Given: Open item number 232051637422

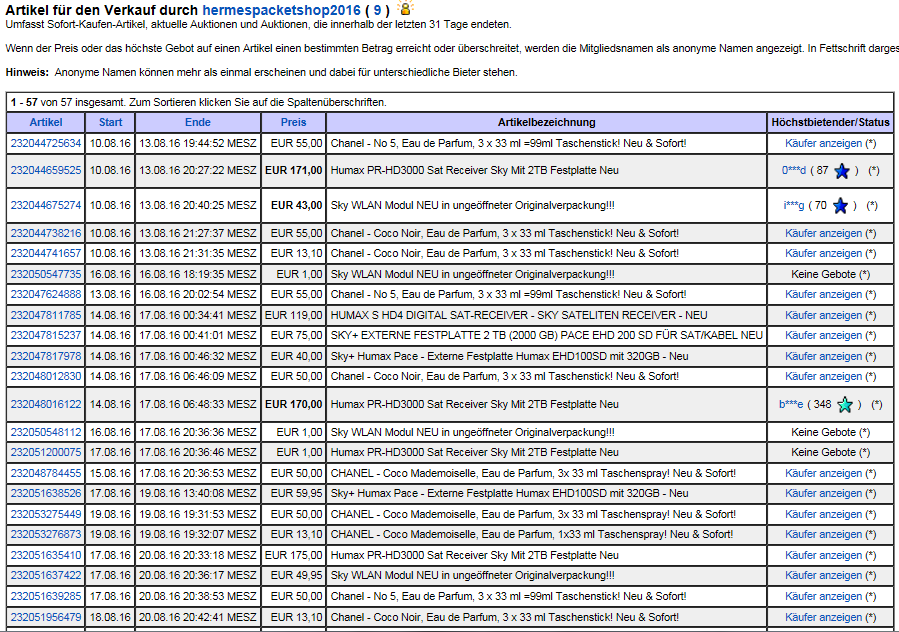Looking at the screenshot, I should [46, 575].
